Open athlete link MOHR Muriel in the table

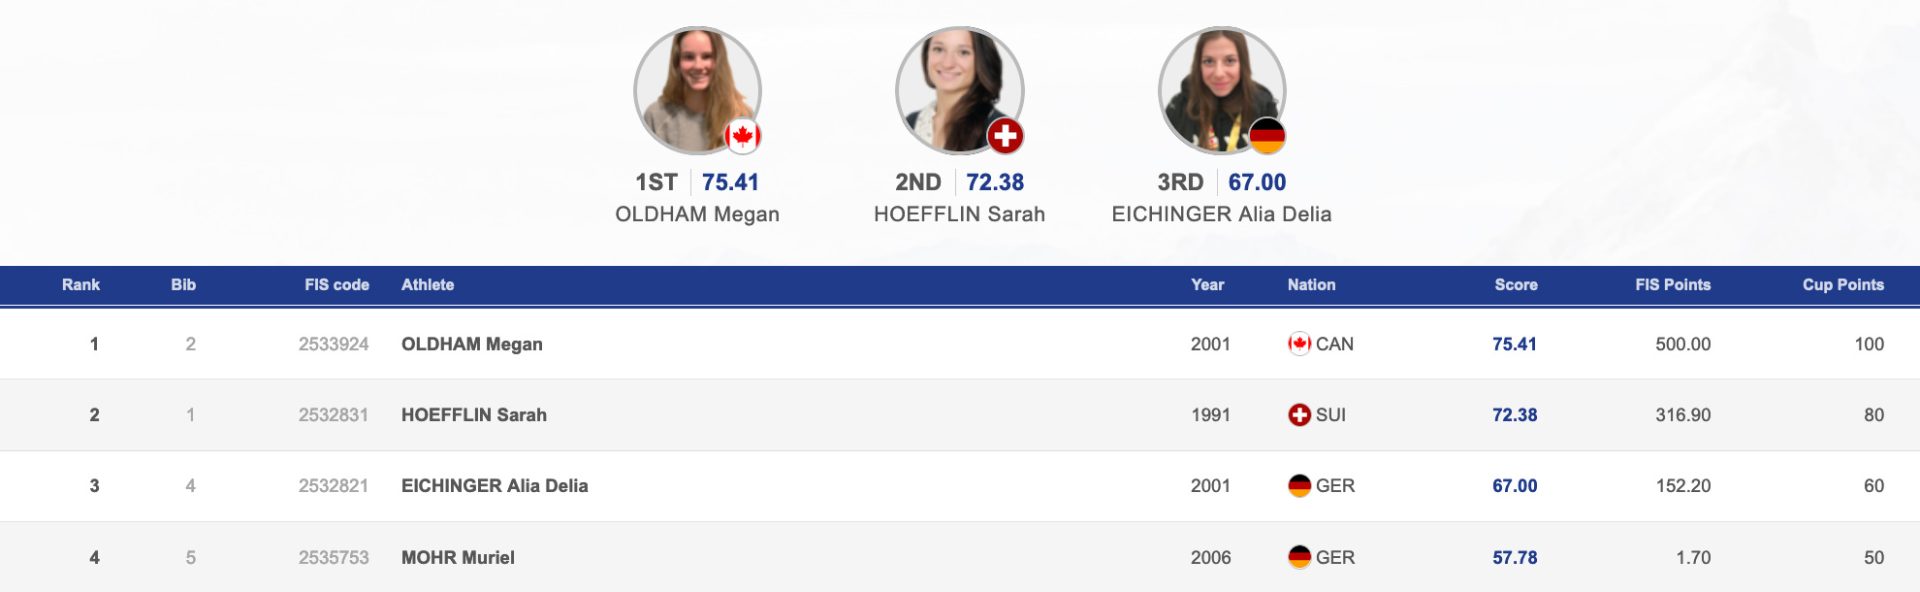click(458, 557)
